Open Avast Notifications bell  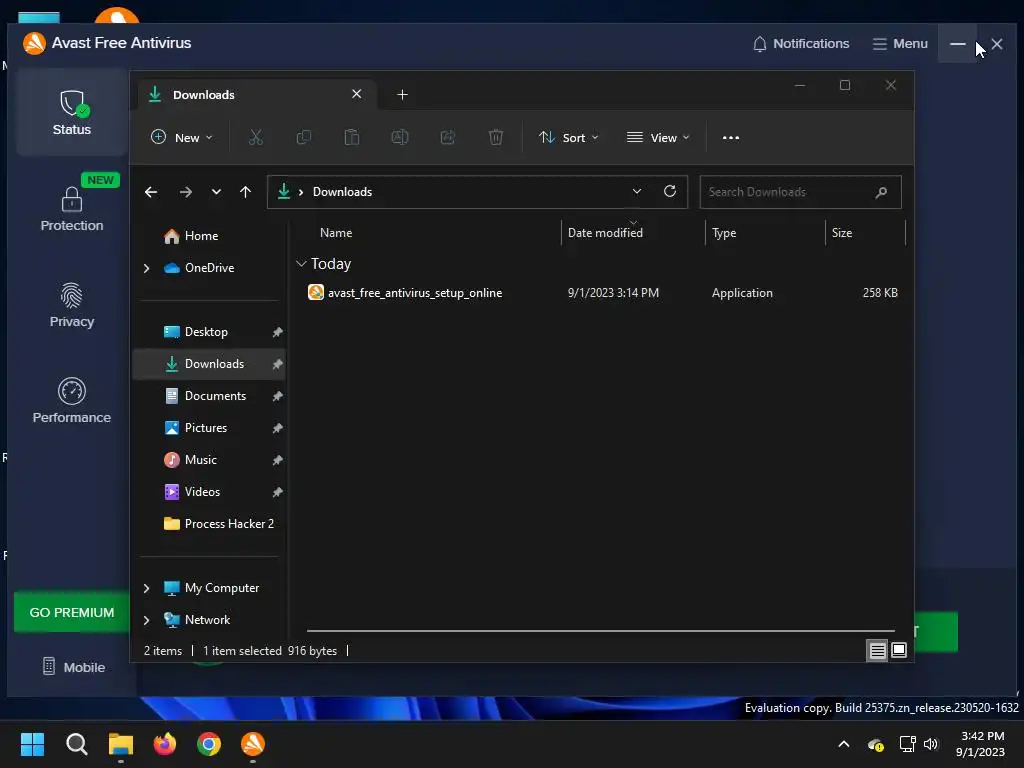click(x=801, y=44)
